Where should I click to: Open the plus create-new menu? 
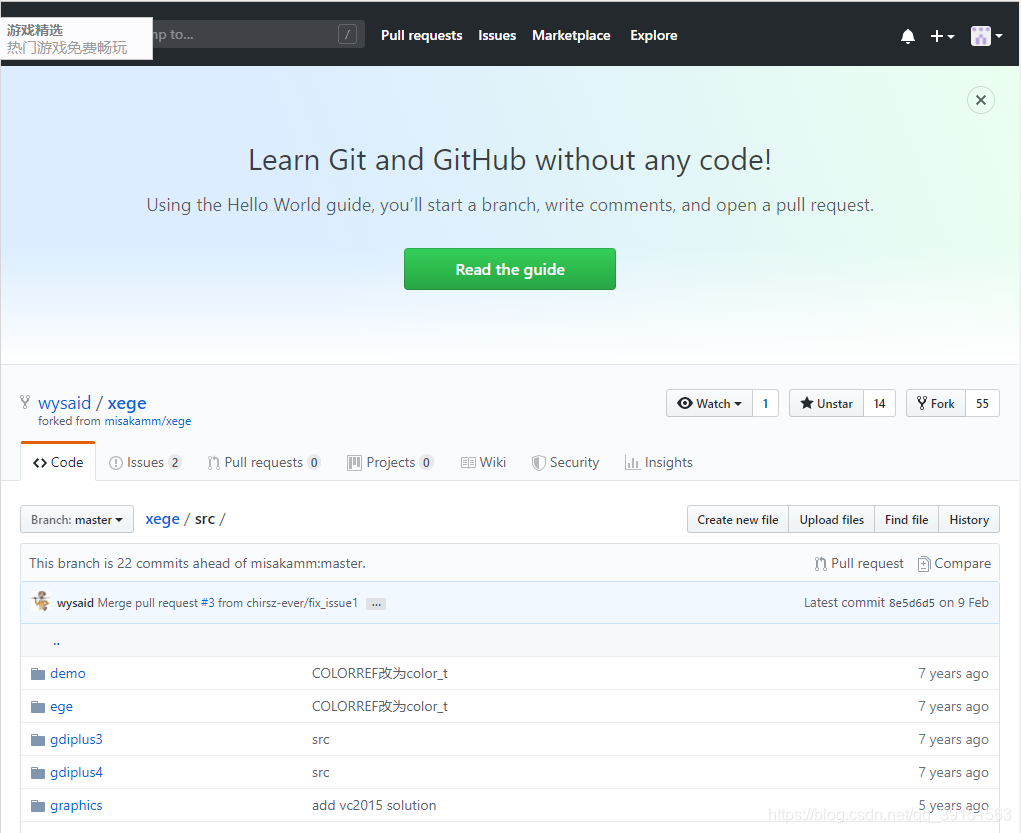942,36
